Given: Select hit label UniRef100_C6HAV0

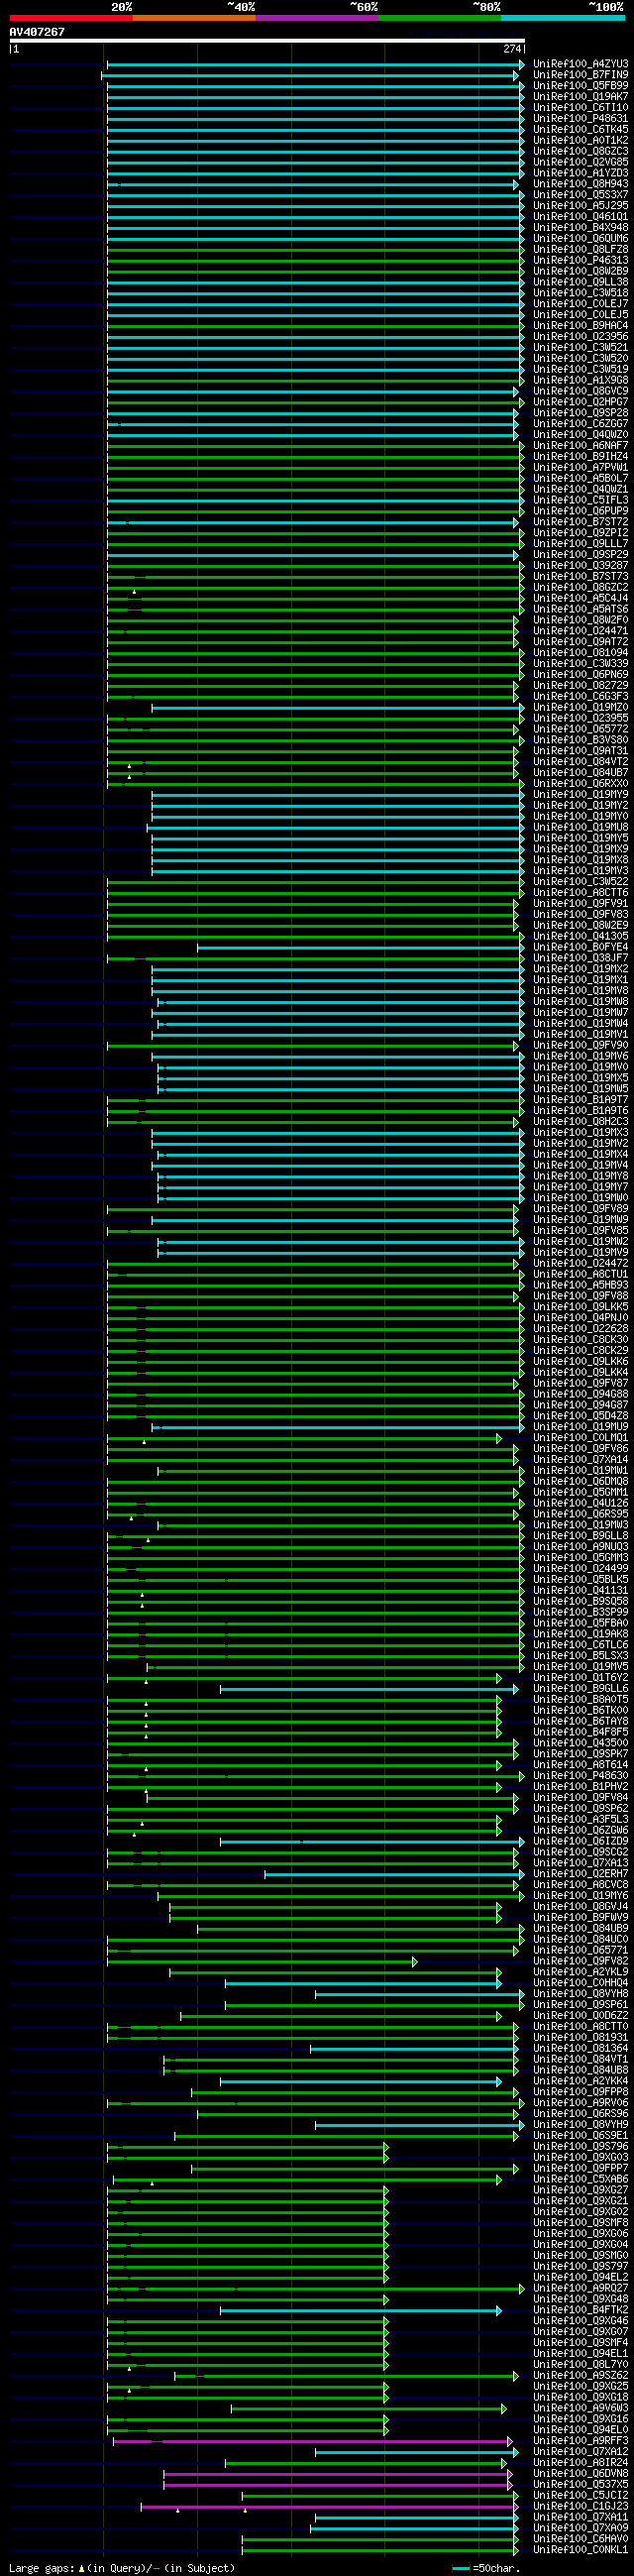Looking at the screenshot, I should 581,2539.
